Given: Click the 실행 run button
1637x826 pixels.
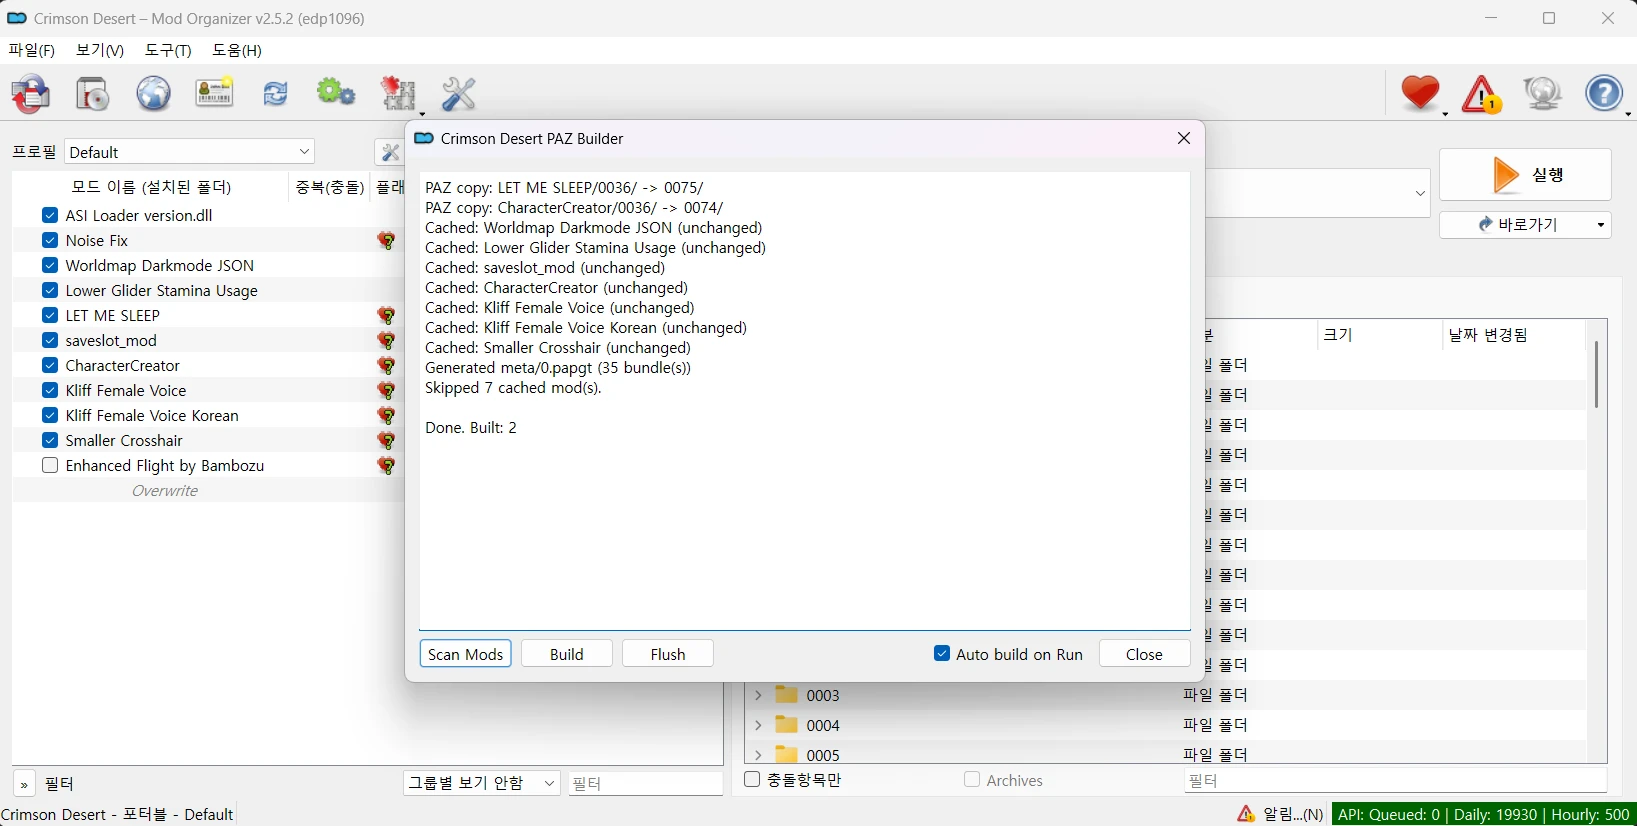Looking at the screenshot, I should [1525, 175].
